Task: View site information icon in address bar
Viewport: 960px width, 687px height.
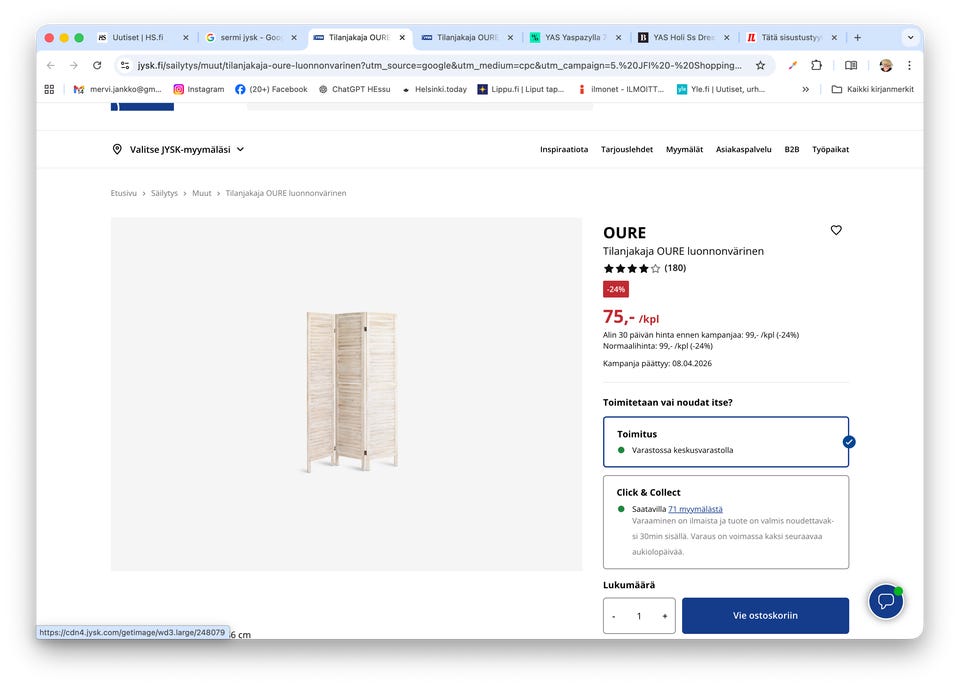Action: click(x=125, y=65)
